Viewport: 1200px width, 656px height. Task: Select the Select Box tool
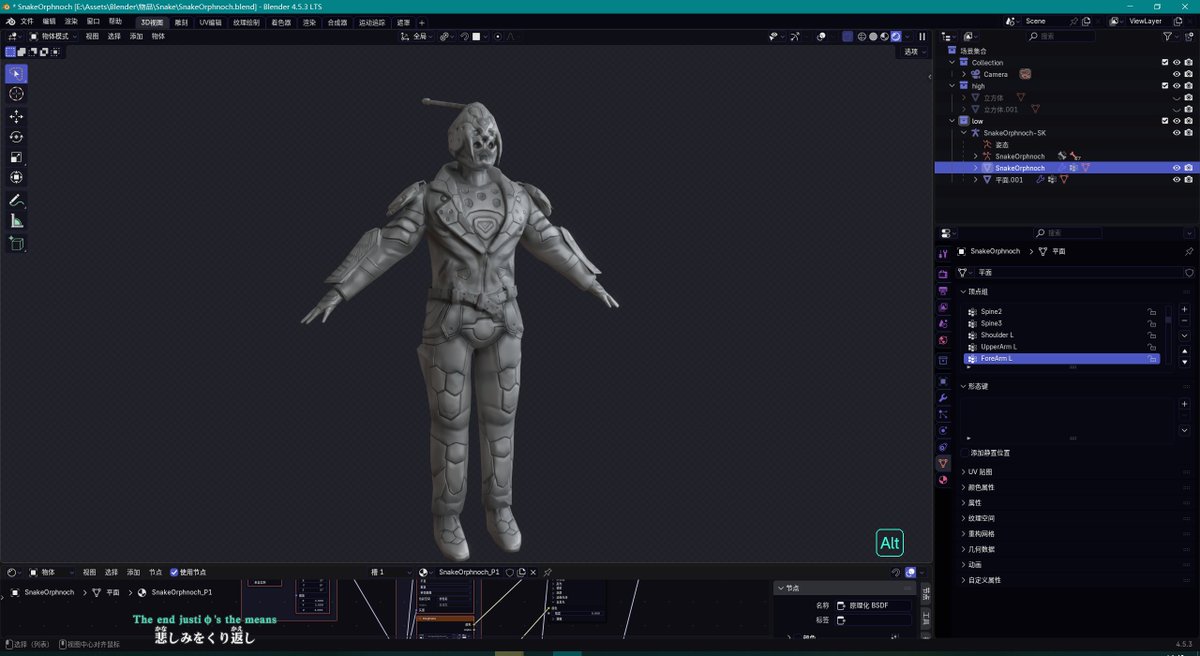16,73
